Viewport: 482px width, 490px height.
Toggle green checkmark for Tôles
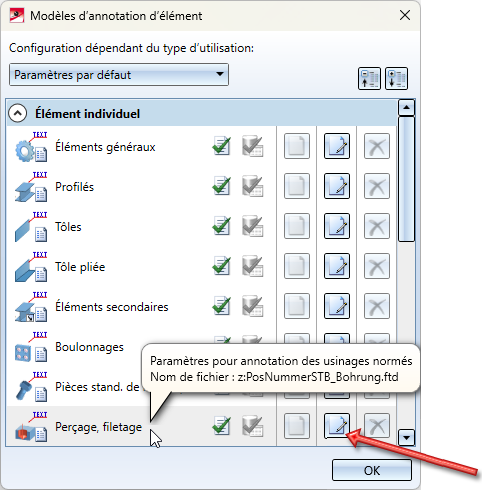(222, 226)
